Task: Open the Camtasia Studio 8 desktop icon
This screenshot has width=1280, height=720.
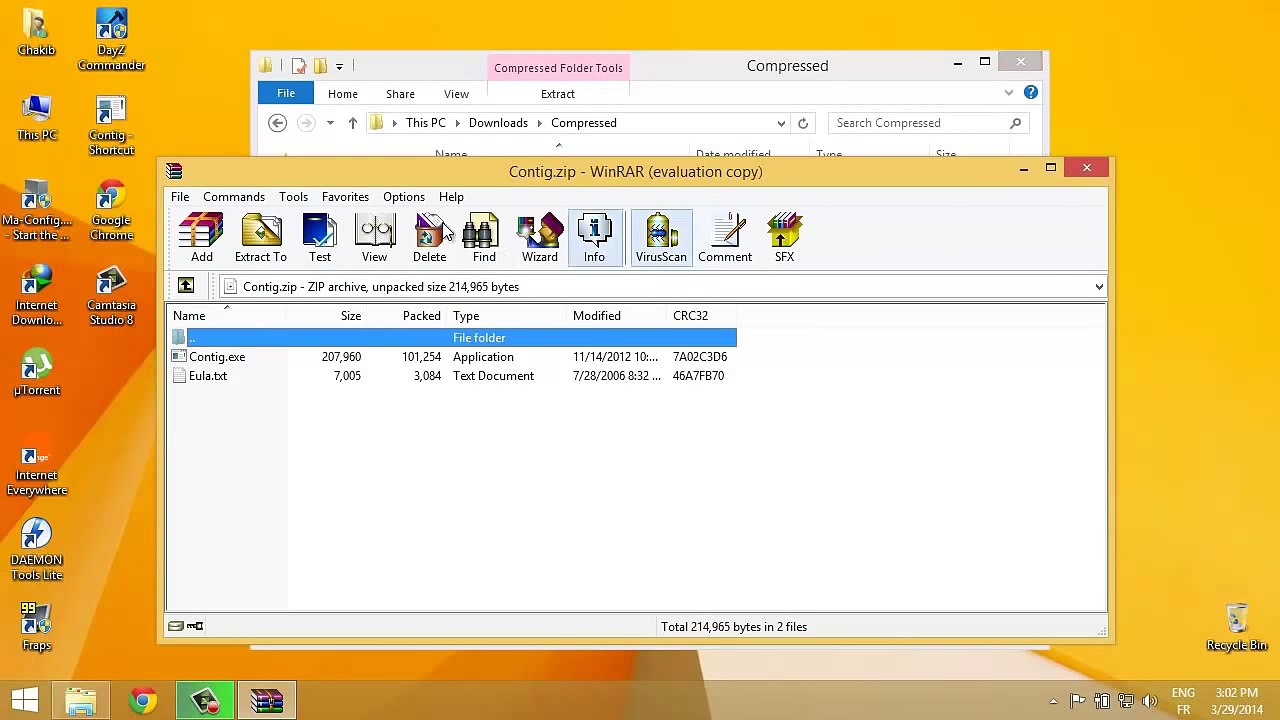Action: [x=111, y=296]
